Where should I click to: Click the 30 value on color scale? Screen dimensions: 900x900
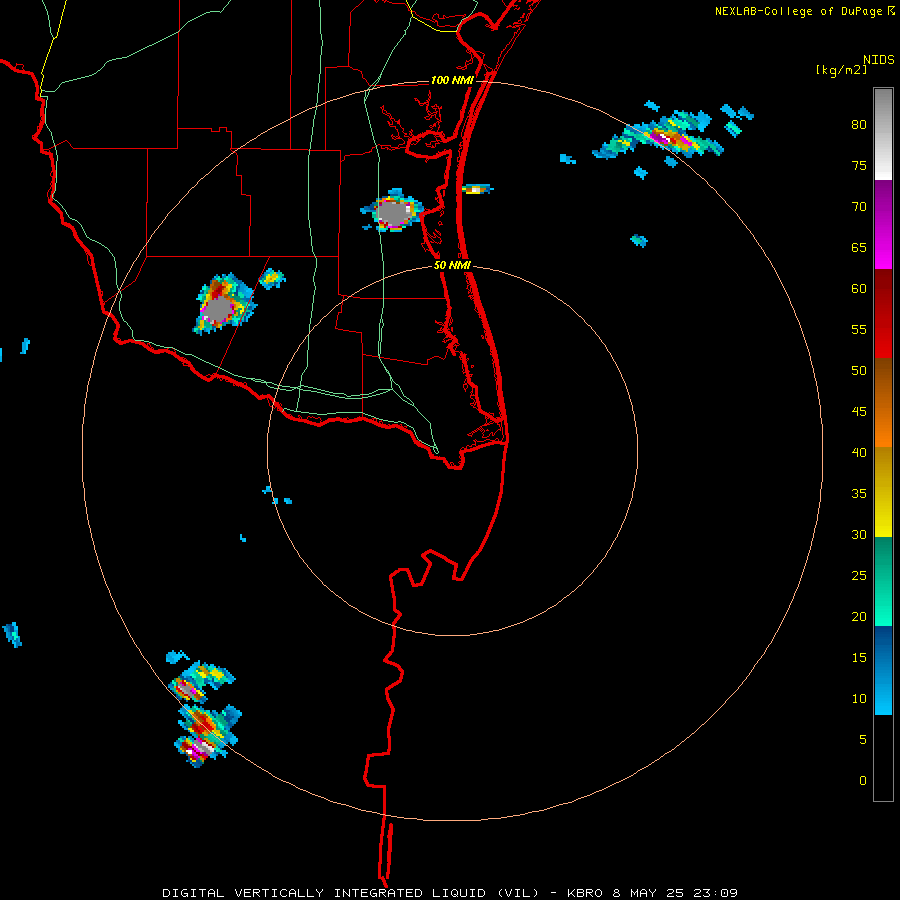coord(859,534)
